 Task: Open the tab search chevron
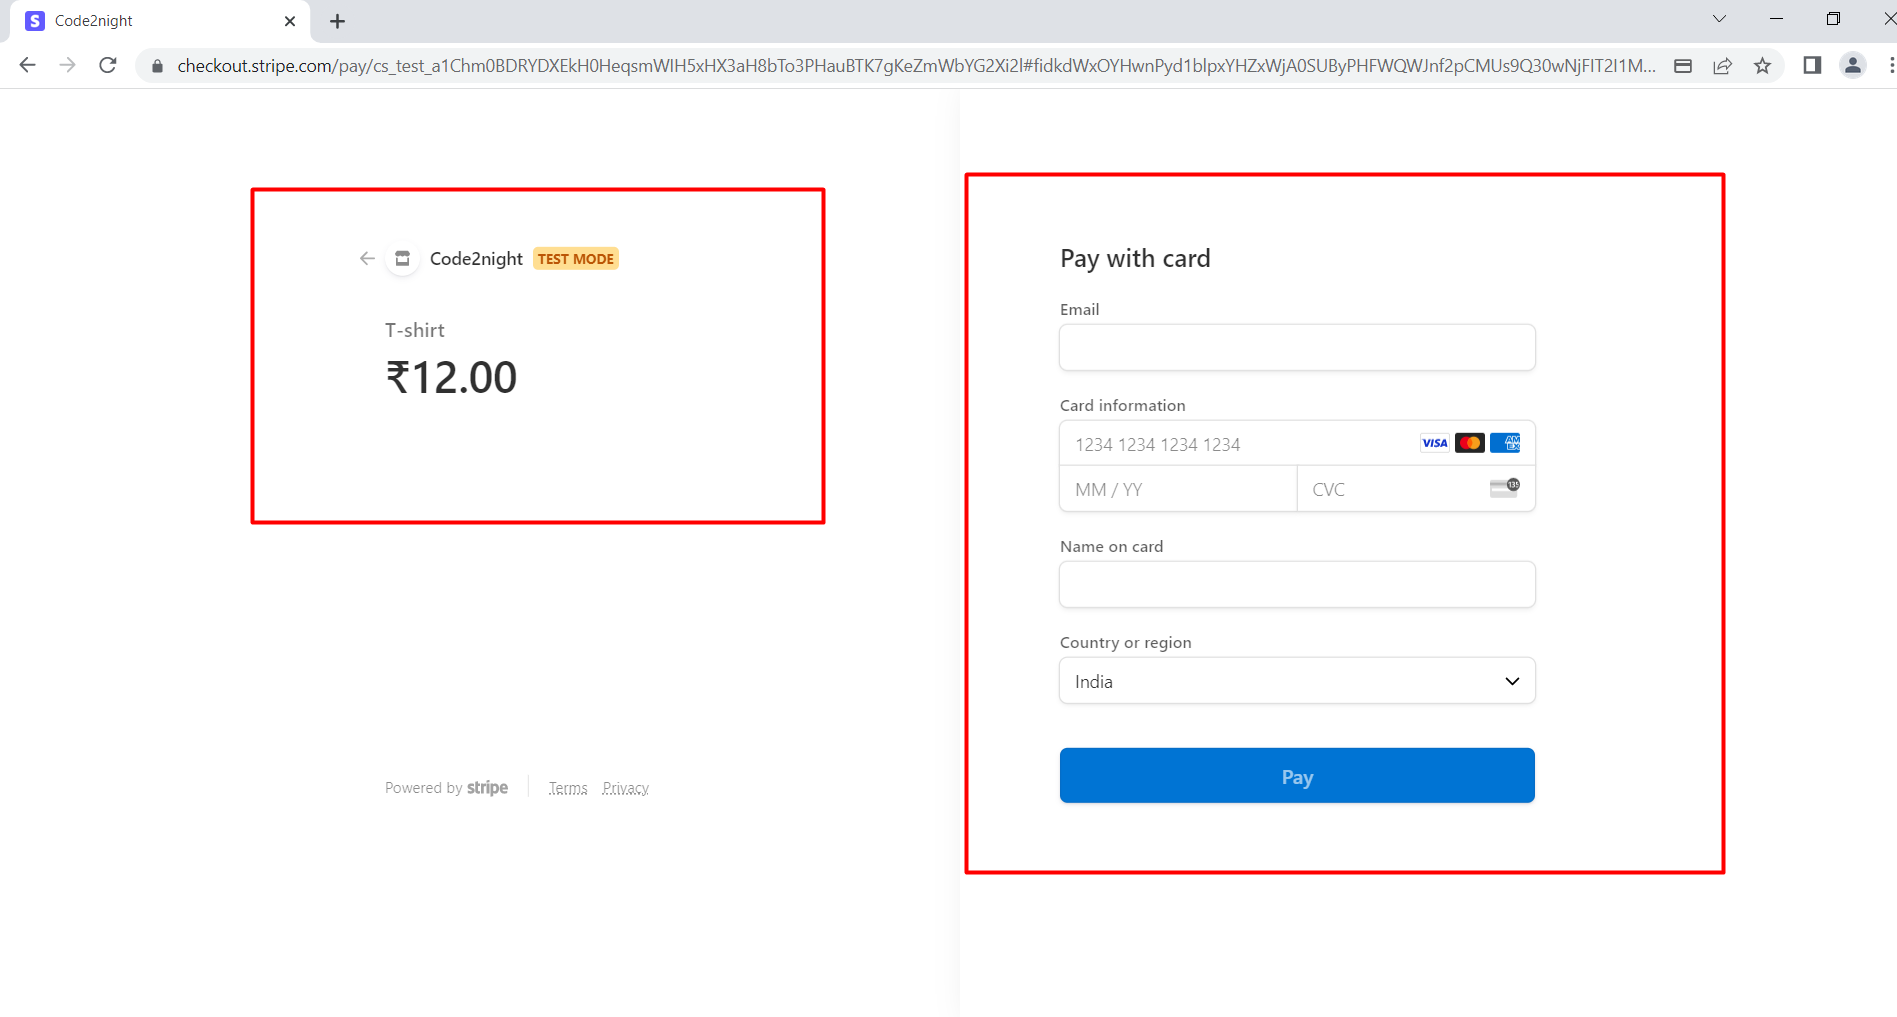click(1719, 19)
